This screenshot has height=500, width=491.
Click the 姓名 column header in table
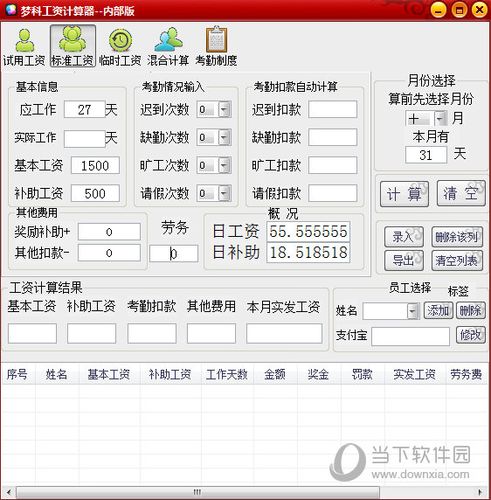57,374
